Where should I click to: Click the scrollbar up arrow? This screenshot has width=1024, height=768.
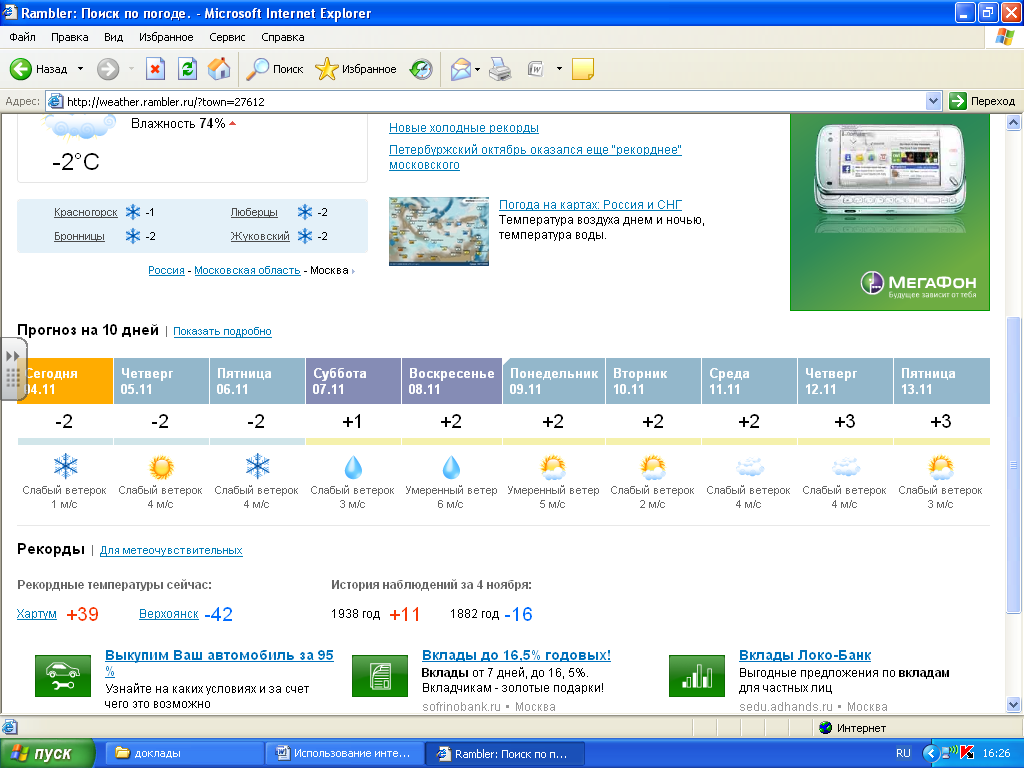click(1014, 122)
